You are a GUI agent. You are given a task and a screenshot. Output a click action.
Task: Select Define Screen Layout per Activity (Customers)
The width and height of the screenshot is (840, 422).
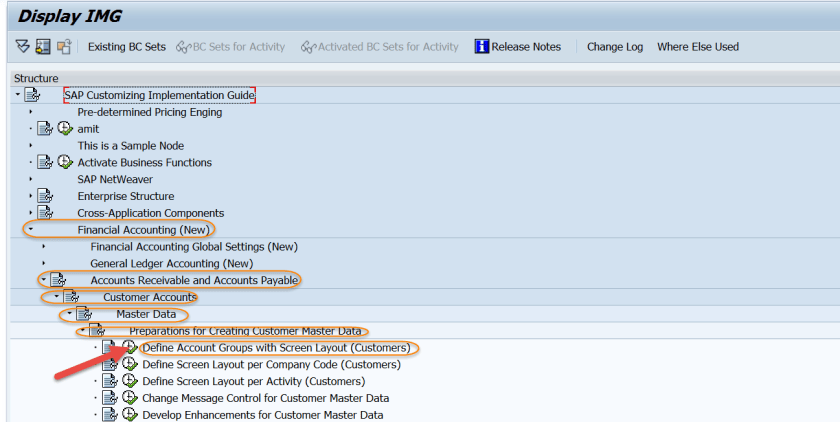point(254,381)
